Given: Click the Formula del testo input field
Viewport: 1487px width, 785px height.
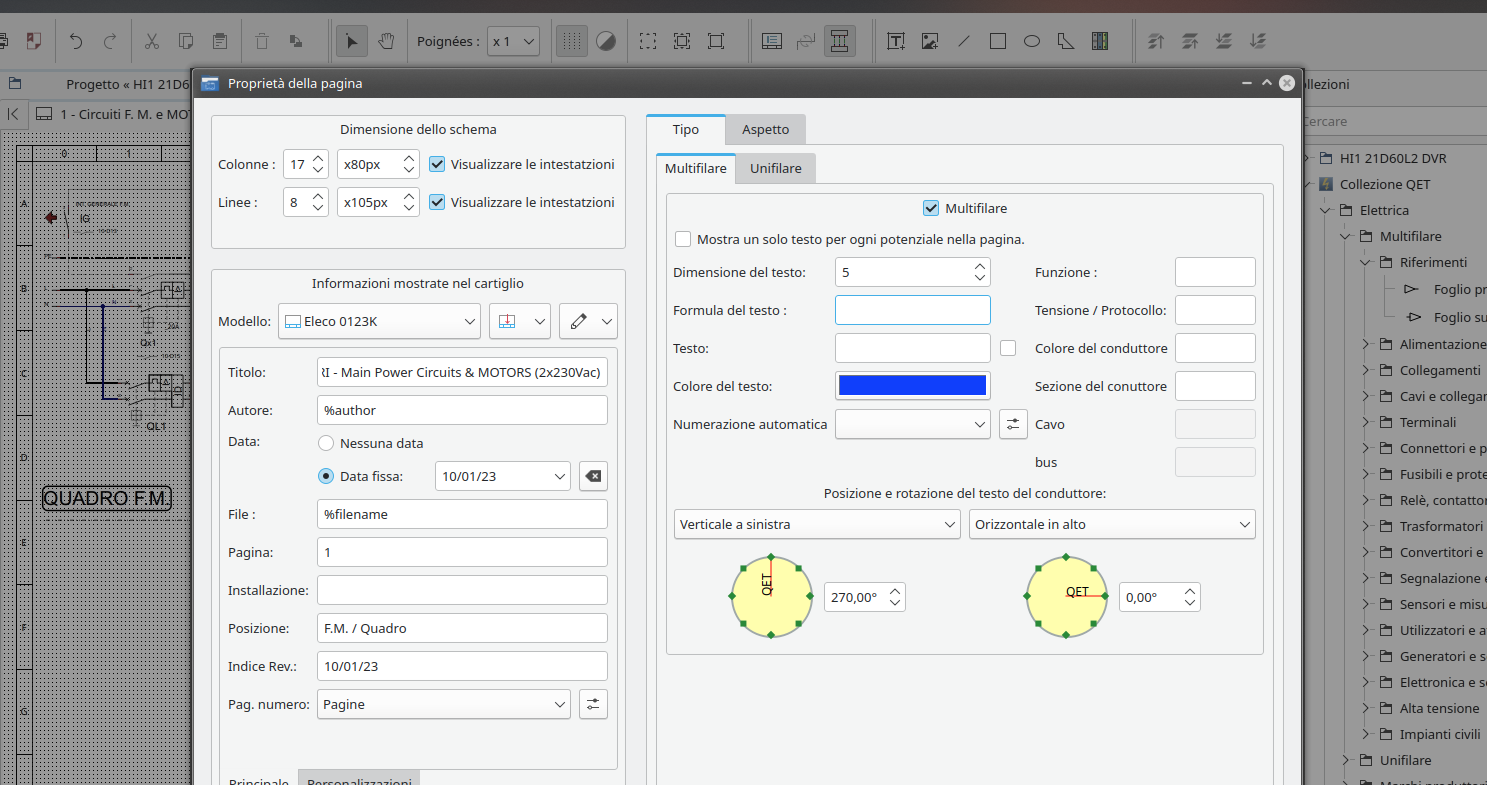Looking at the screenshot, I should [912, 310].
